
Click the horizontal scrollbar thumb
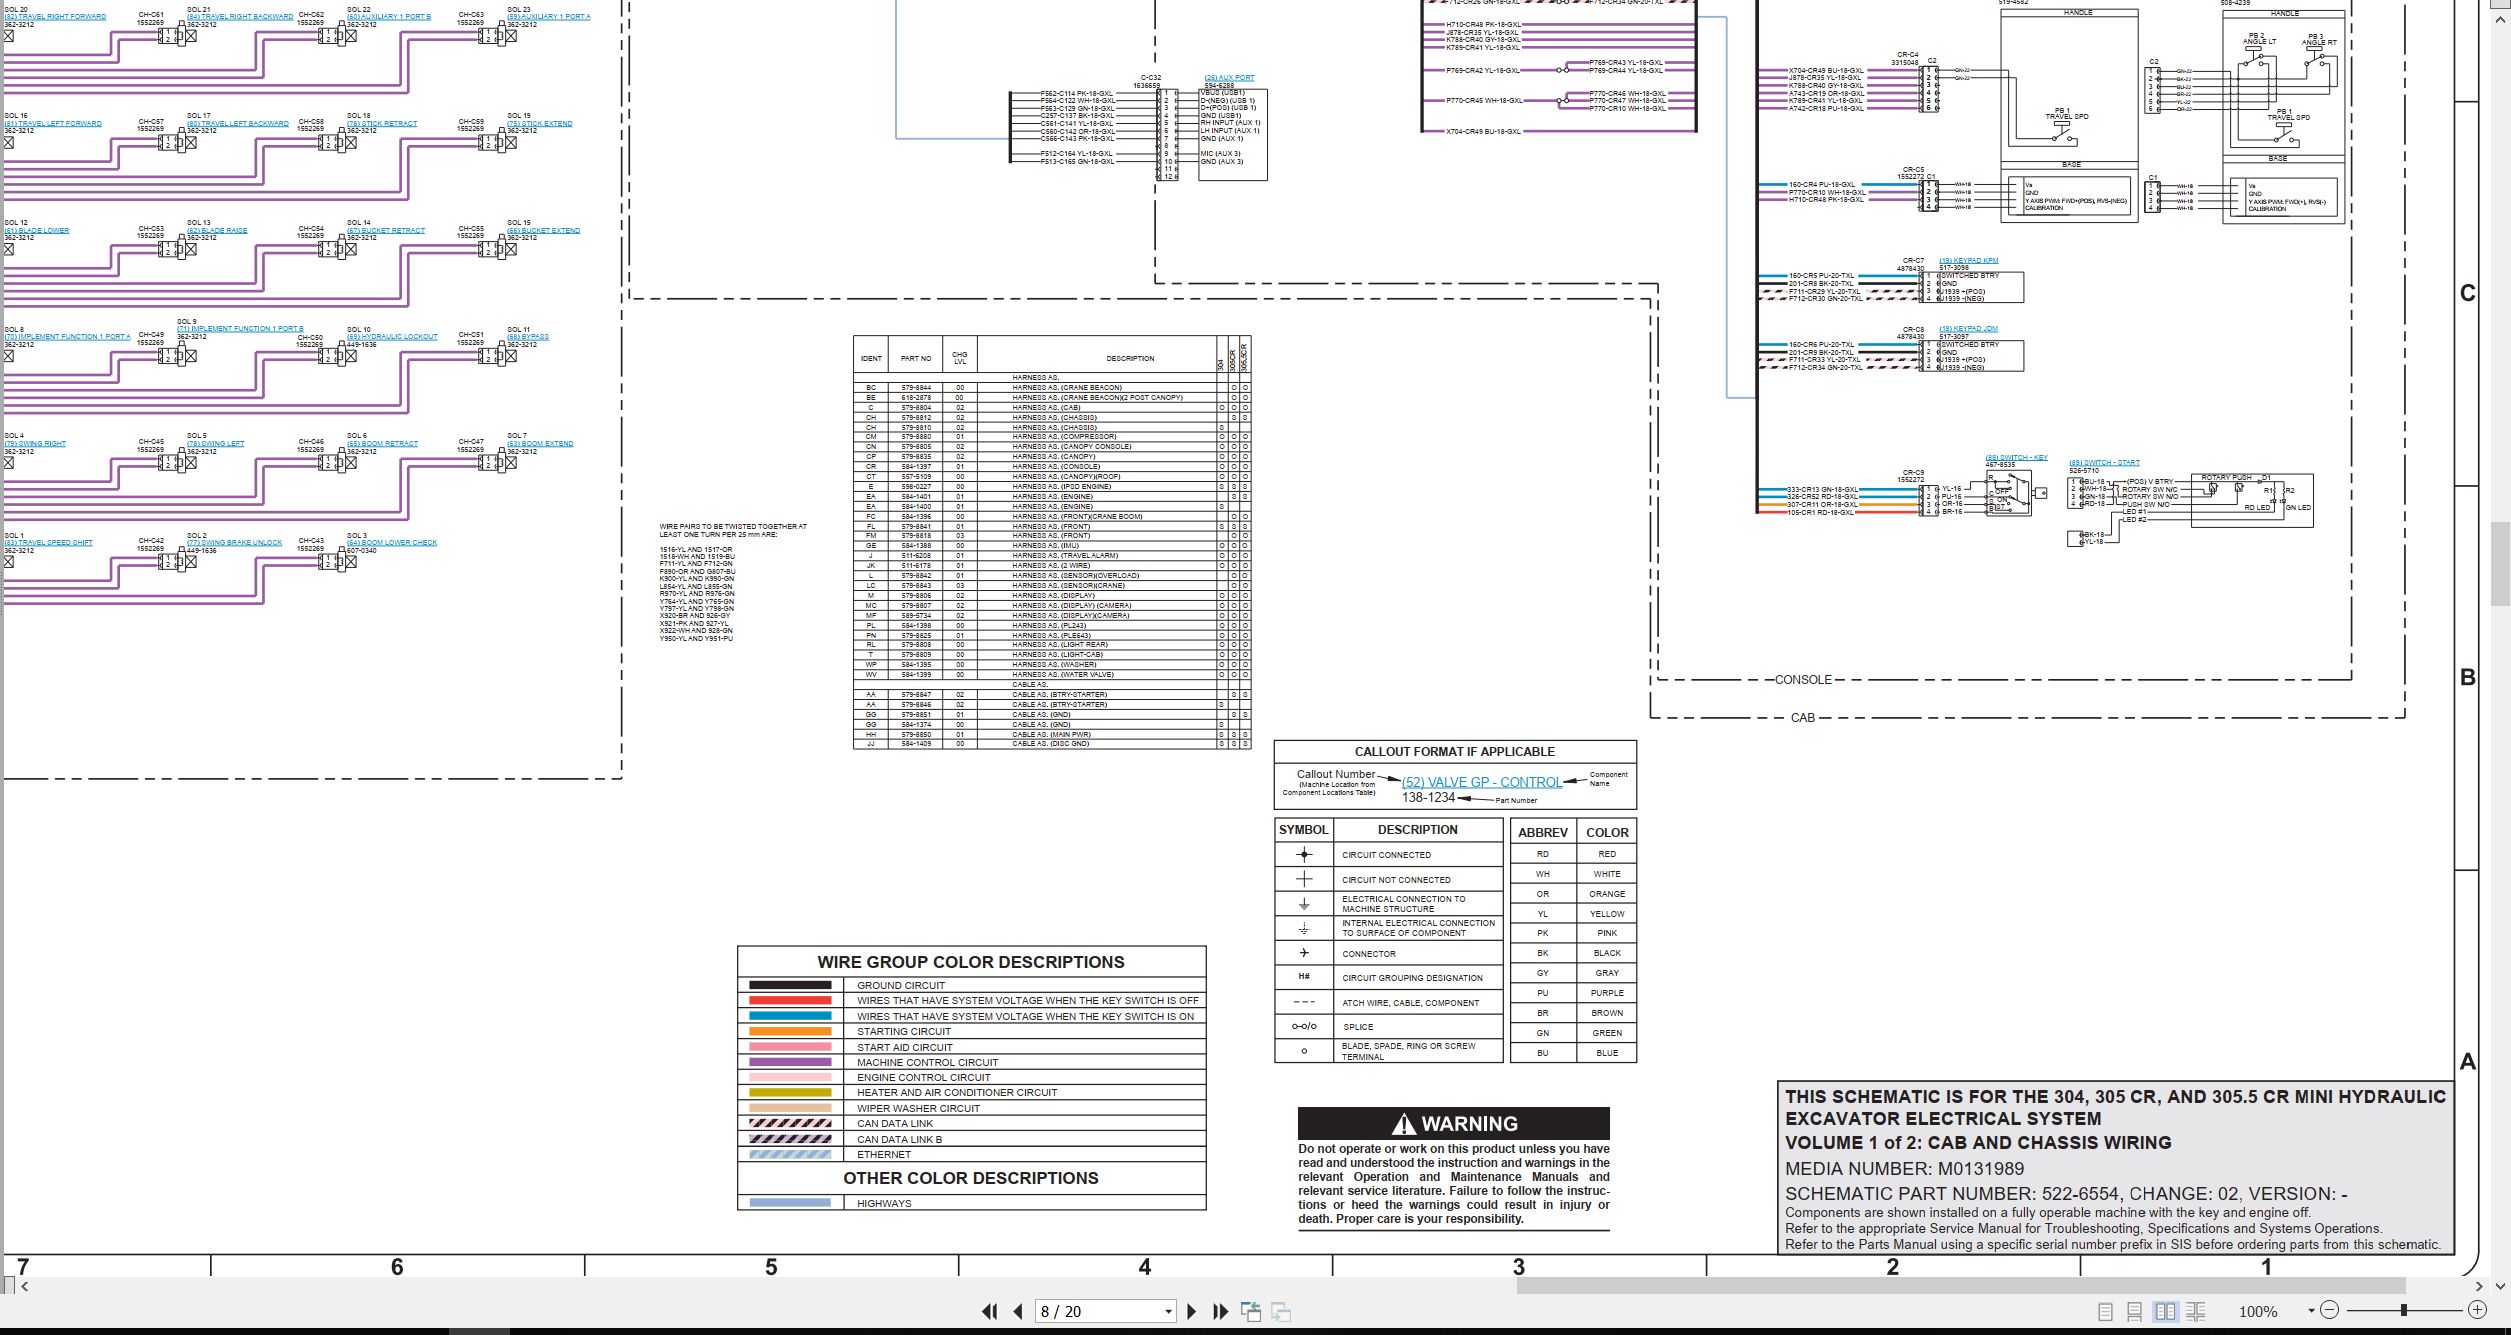coord(1960,1287)
